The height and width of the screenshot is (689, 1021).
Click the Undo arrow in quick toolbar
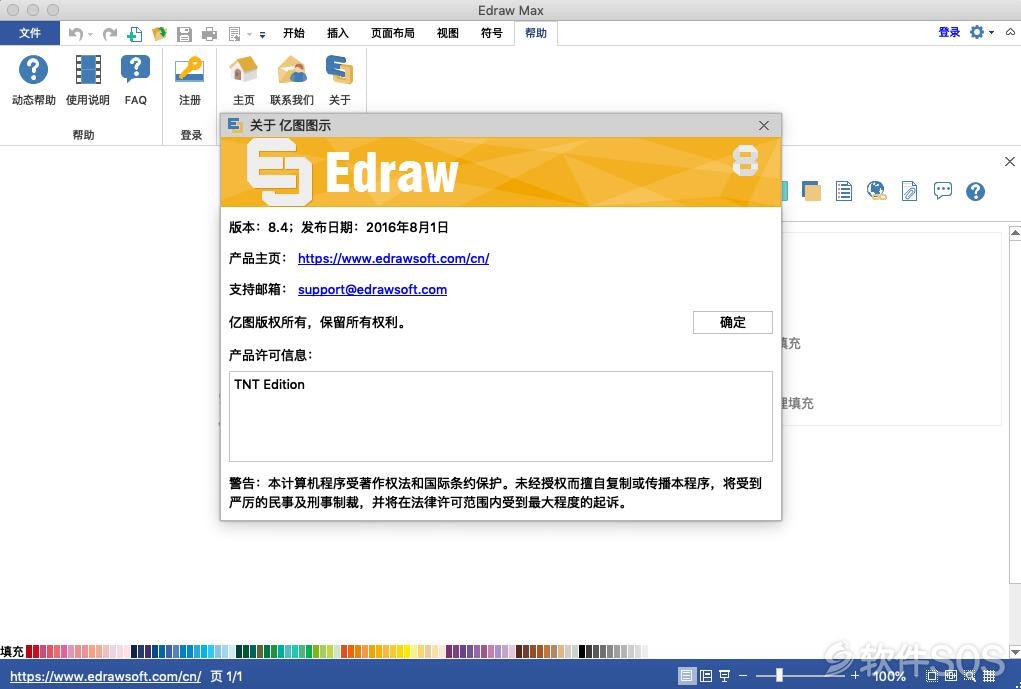[x=76, y=33]
